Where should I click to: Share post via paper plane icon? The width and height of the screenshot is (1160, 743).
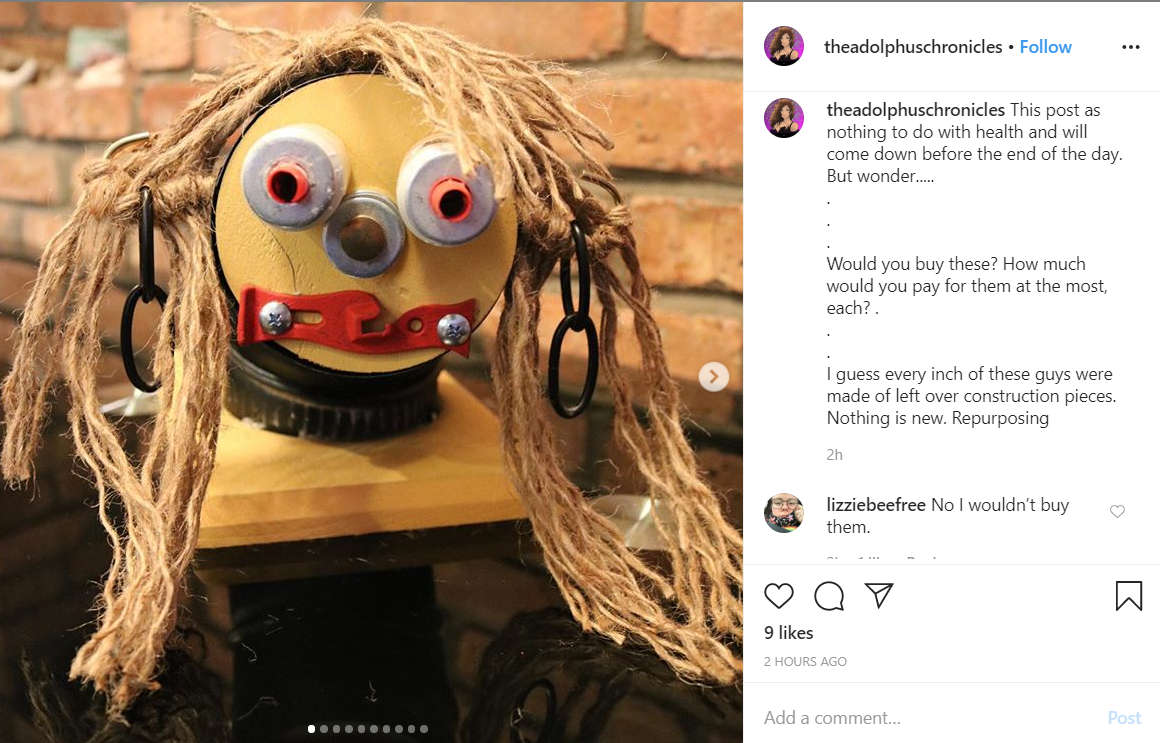(879, 596)
